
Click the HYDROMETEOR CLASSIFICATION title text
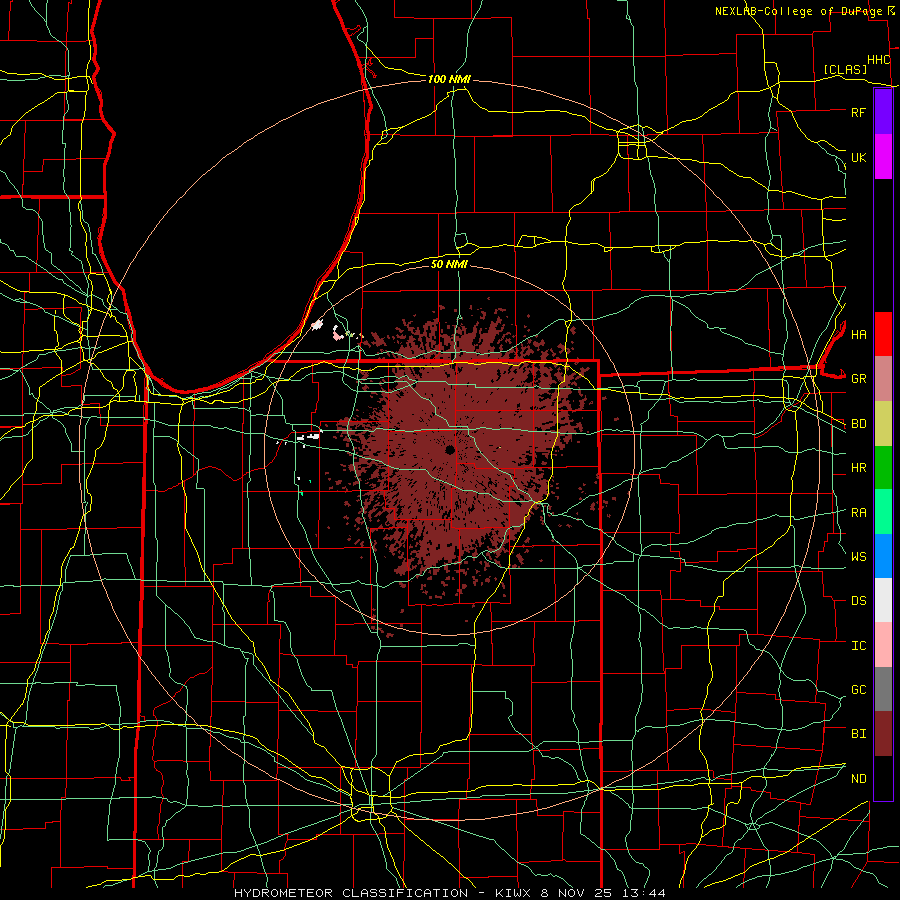click(x=351, y=893)
